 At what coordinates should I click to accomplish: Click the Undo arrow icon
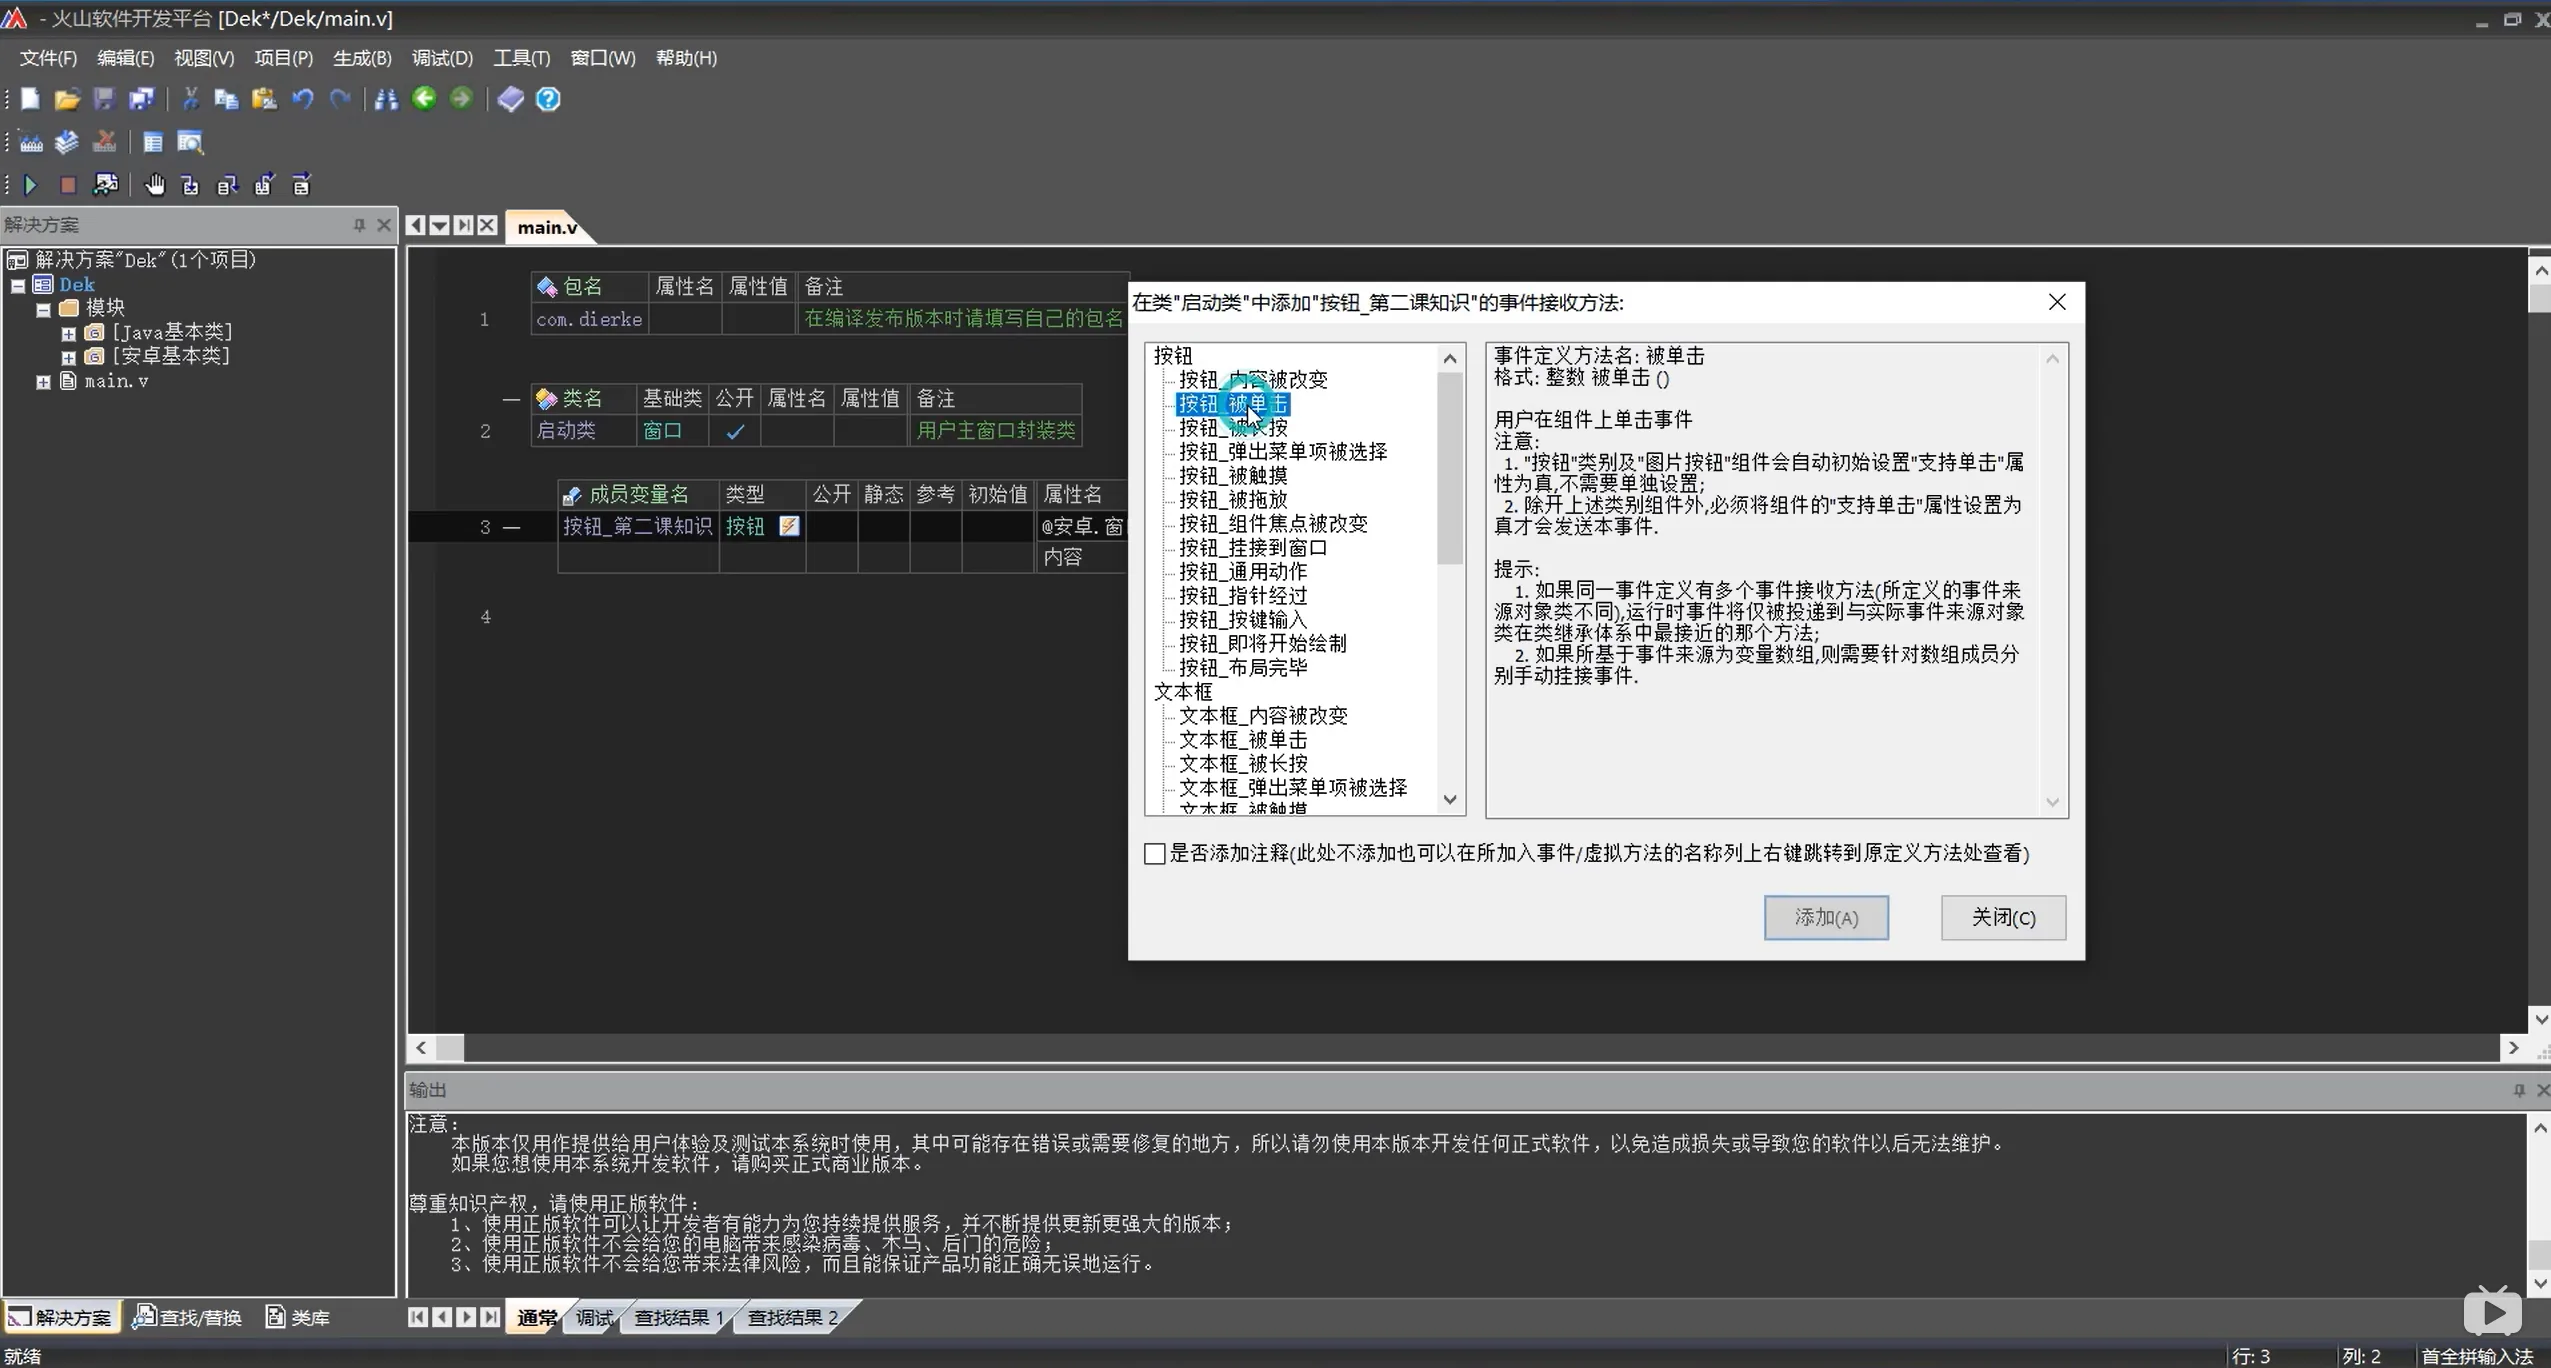click(x=302, y=99)
